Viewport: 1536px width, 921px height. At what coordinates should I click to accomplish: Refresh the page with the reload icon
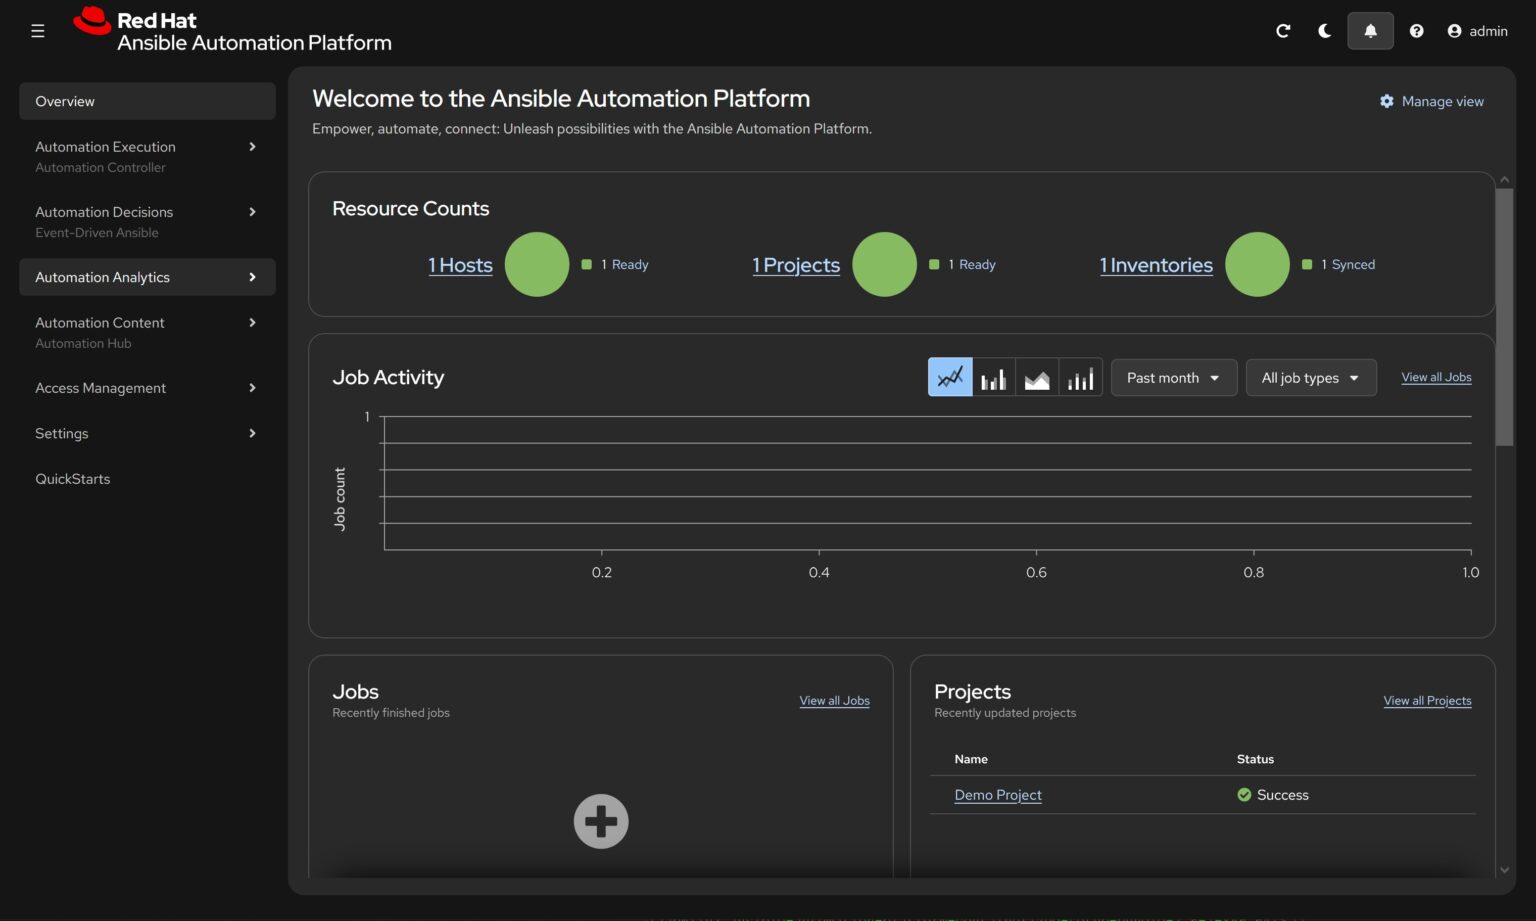1283,31
